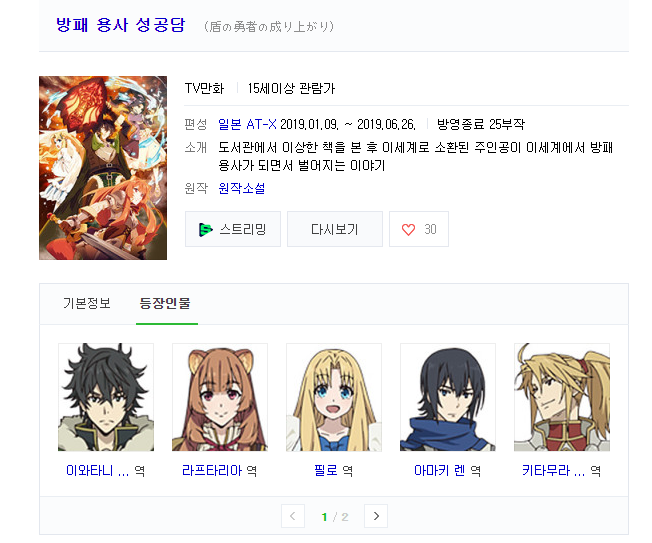The height and width of the screenshot is (543, 652).
Task: Open the 일본 AT-X broadcaster link
Action: 247,124
